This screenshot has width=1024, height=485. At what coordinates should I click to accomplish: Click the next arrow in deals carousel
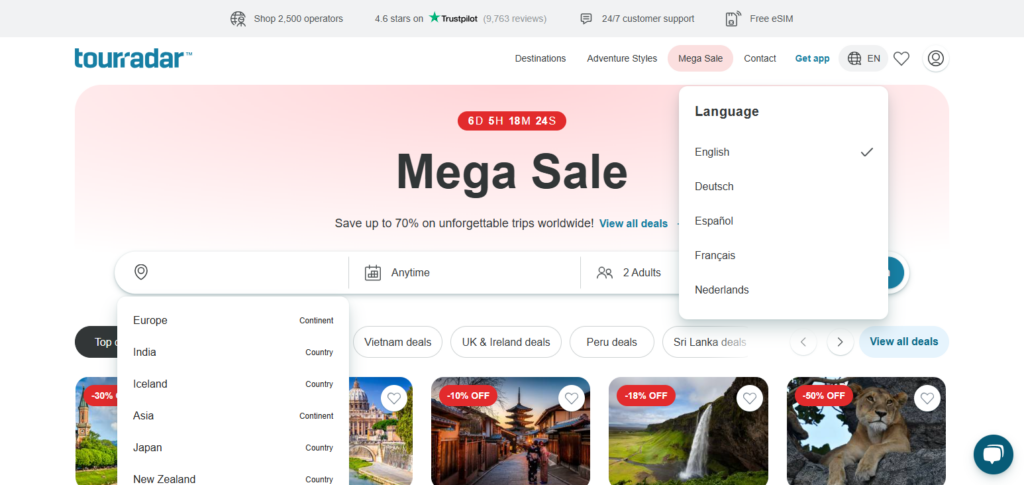pyautogui.click(x=840, y=342)
